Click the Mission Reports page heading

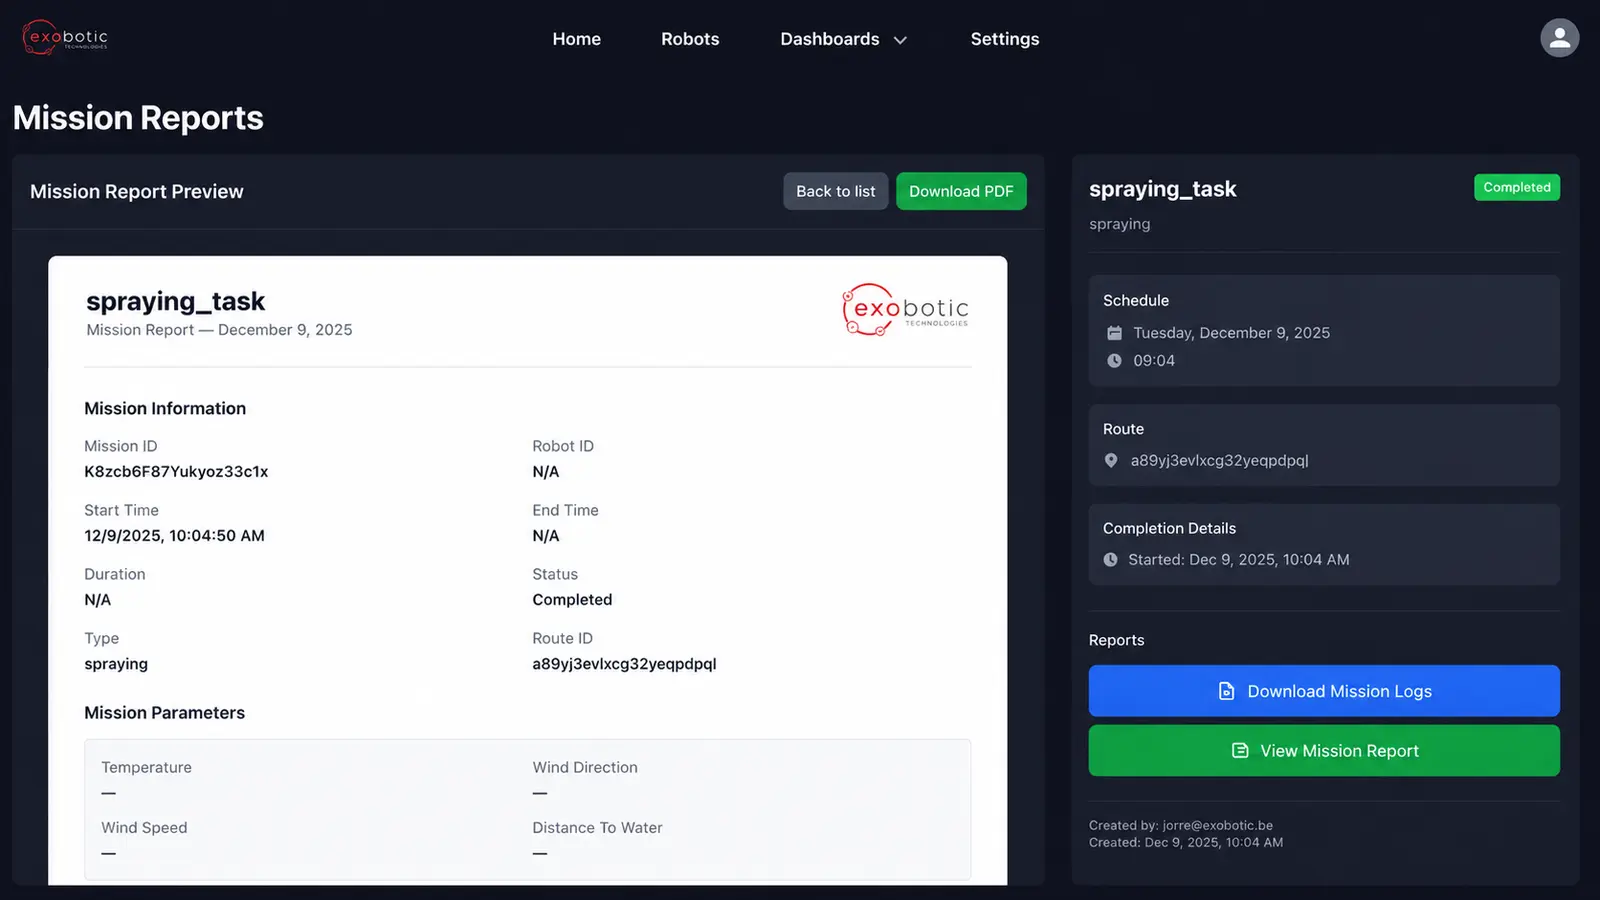point(138,118)
